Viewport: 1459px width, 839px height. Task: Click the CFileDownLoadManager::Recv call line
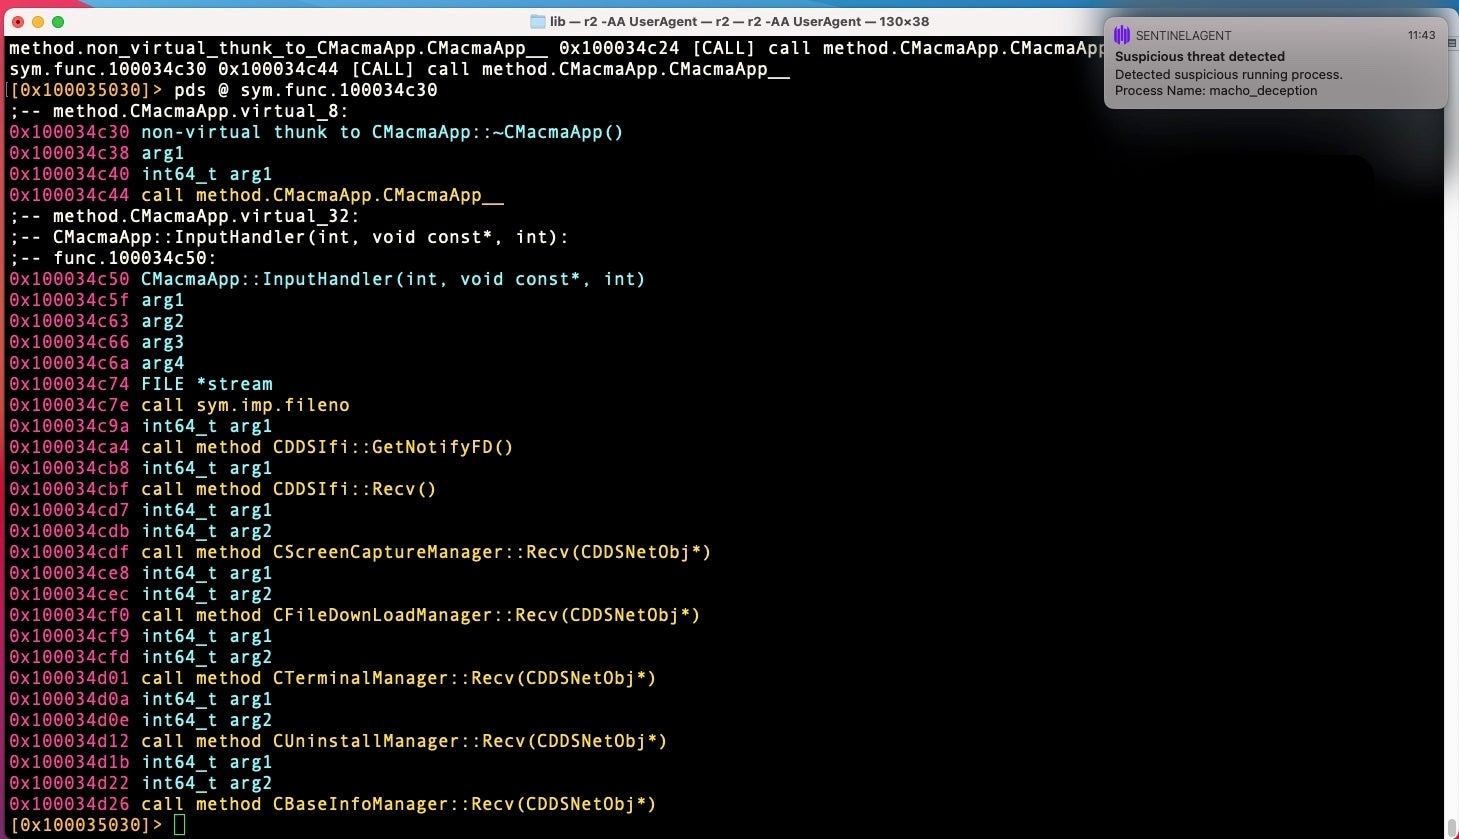[x=420, y=615]
